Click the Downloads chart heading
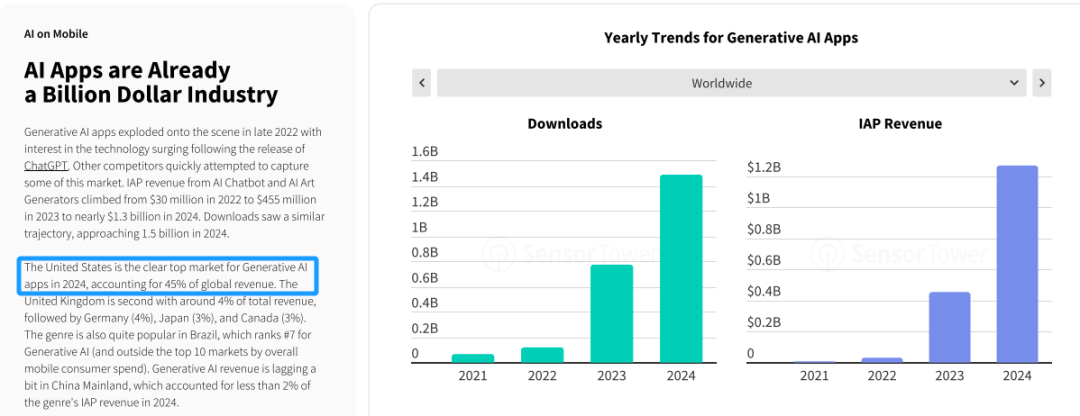This screenshot has width=1080, height=416. tap(565, 124)
